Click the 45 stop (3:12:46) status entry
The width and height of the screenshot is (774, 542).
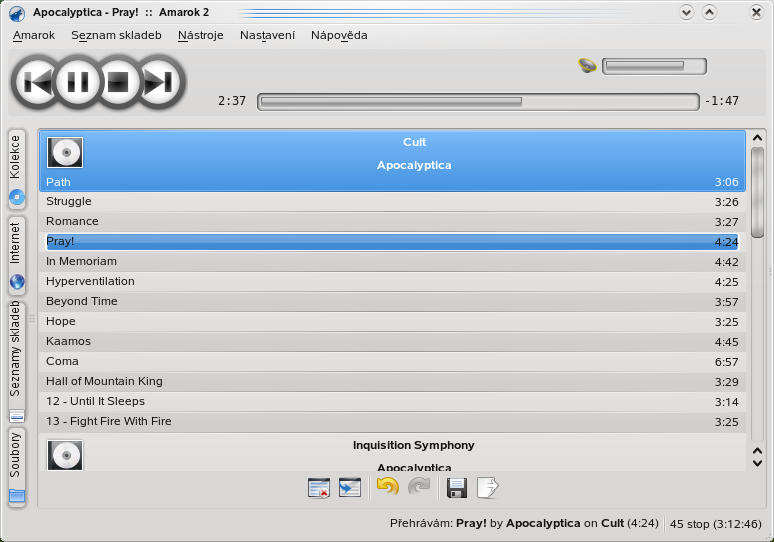click(x=715, y=524)
